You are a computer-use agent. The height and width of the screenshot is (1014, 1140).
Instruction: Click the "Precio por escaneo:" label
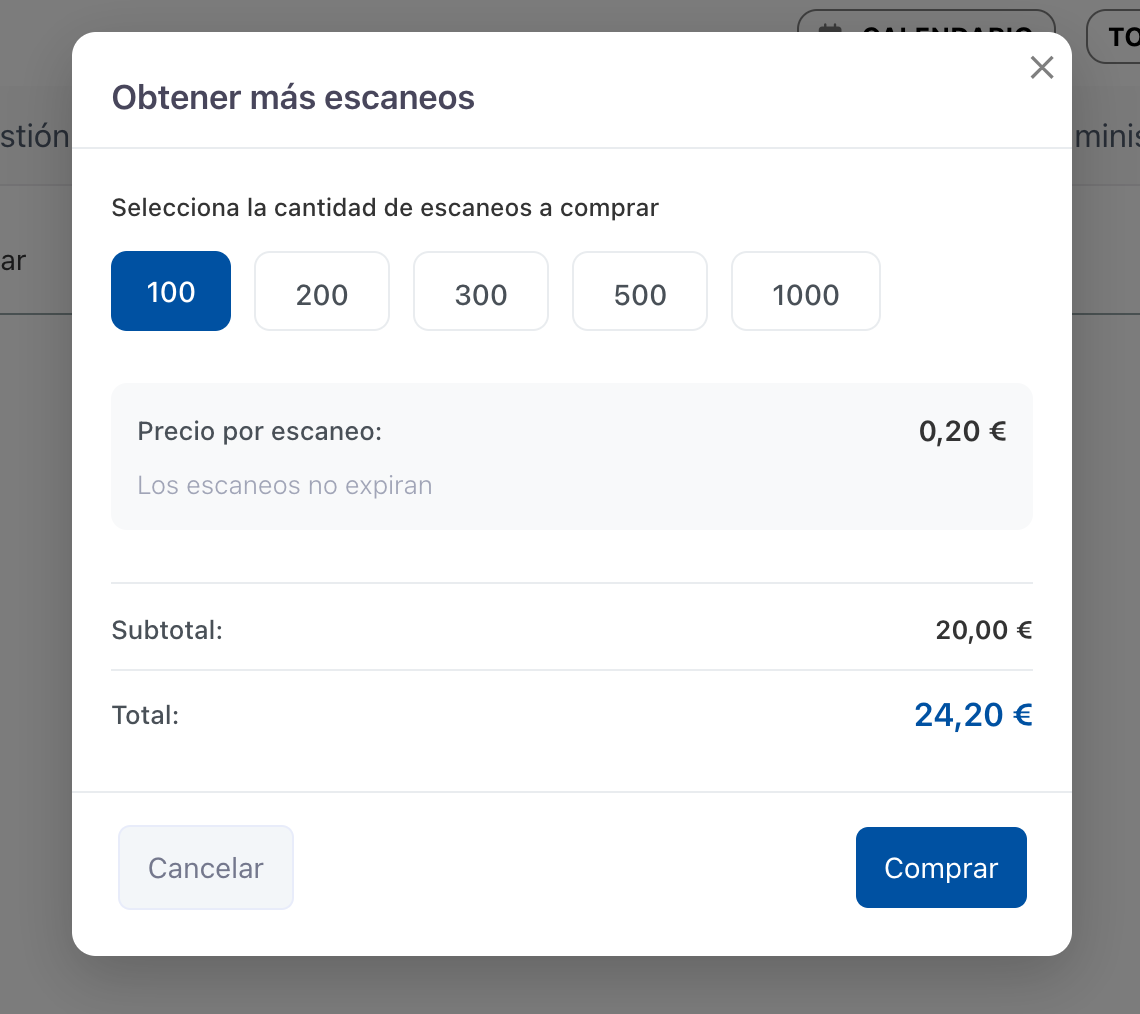click(260, 432)
